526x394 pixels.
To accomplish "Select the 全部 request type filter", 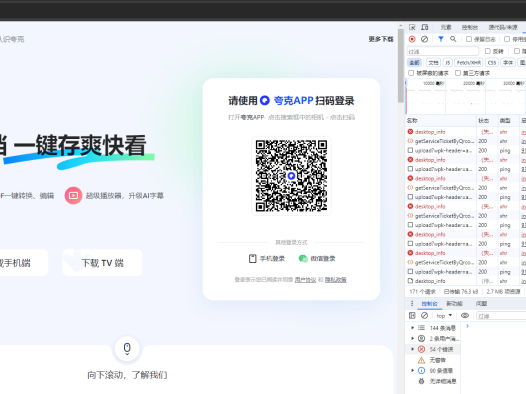I will pos(414,62).
